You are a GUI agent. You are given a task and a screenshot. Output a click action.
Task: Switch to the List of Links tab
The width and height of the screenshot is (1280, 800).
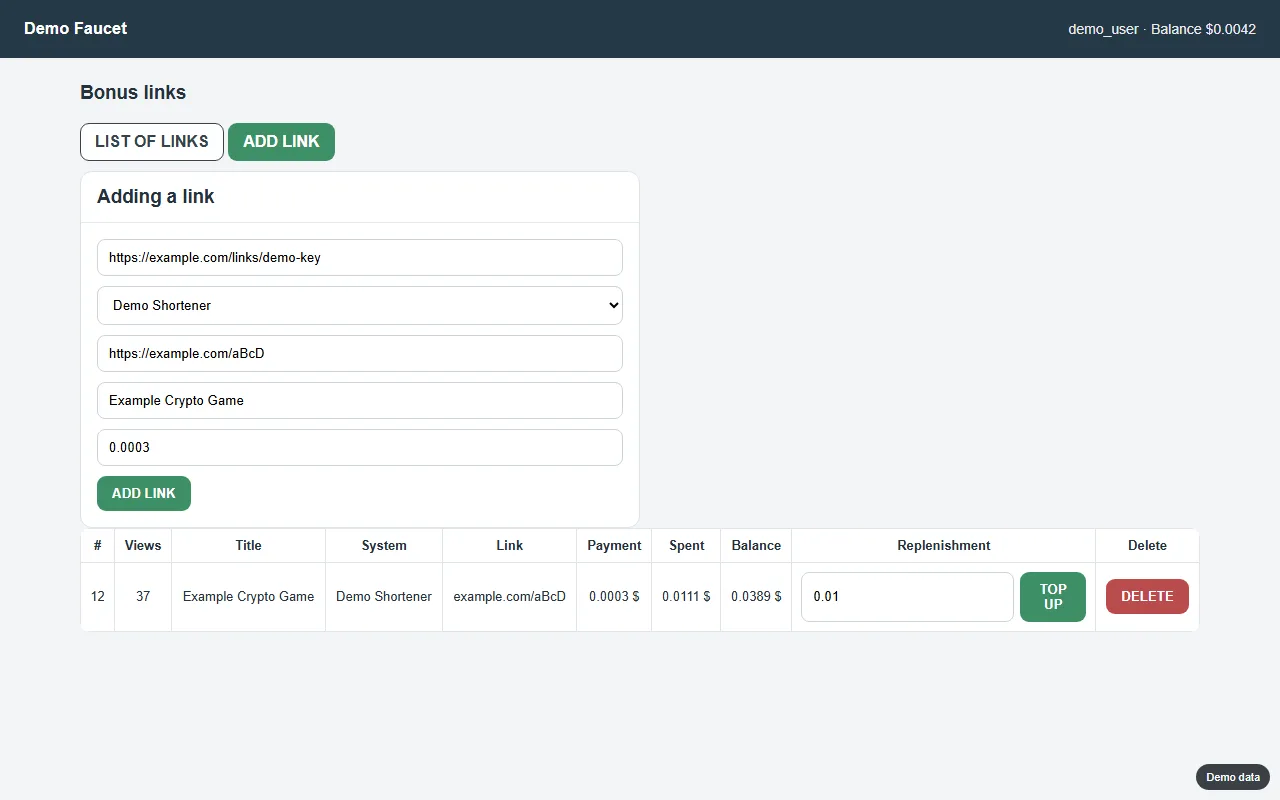click(152, 141)
